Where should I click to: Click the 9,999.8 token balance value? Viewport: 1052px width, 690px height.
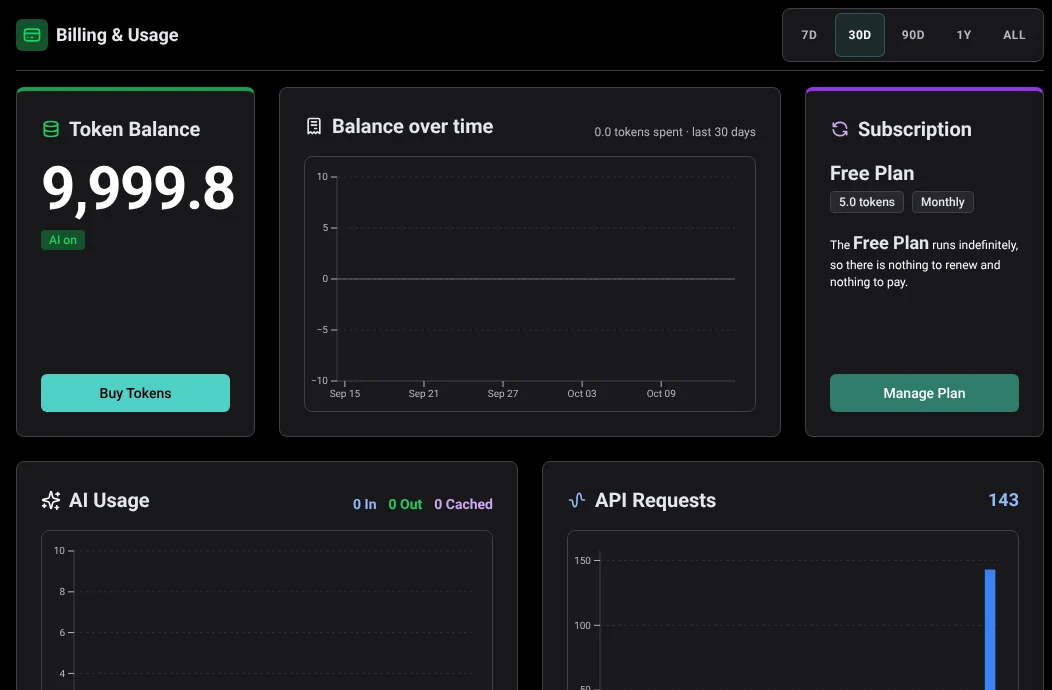(x=138, y=189)
